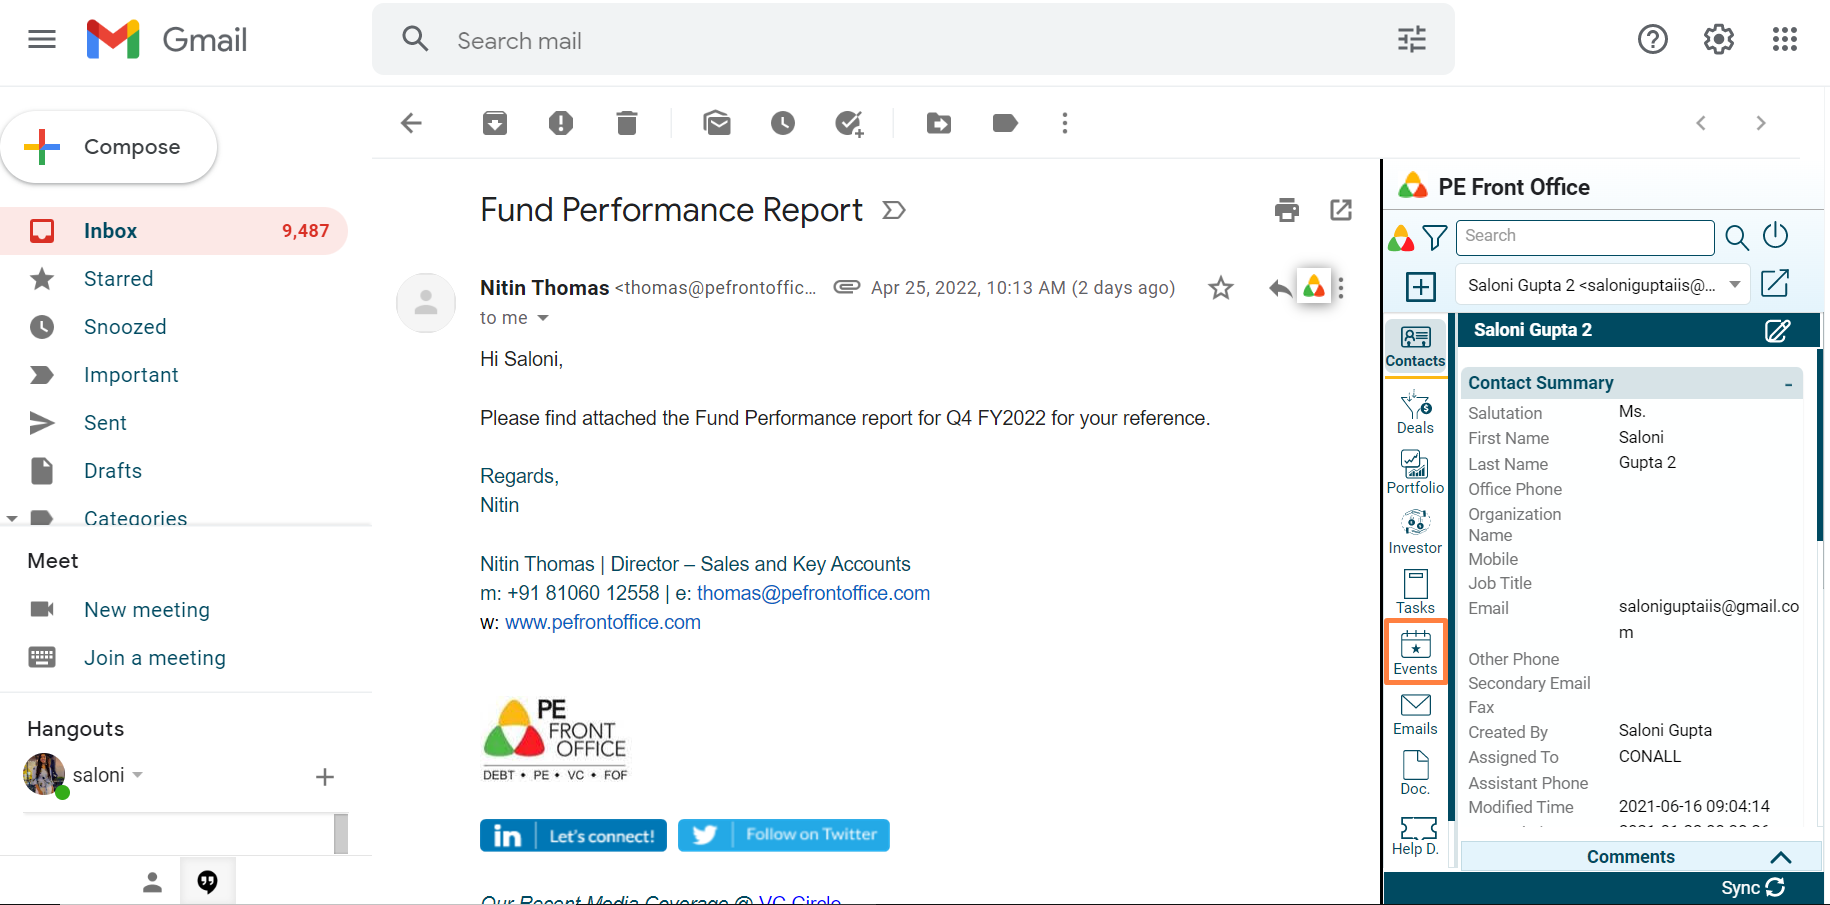Collapse the Contact Summary section
The width and height of the screenshot is (1830, 905).
(1788, 384)
